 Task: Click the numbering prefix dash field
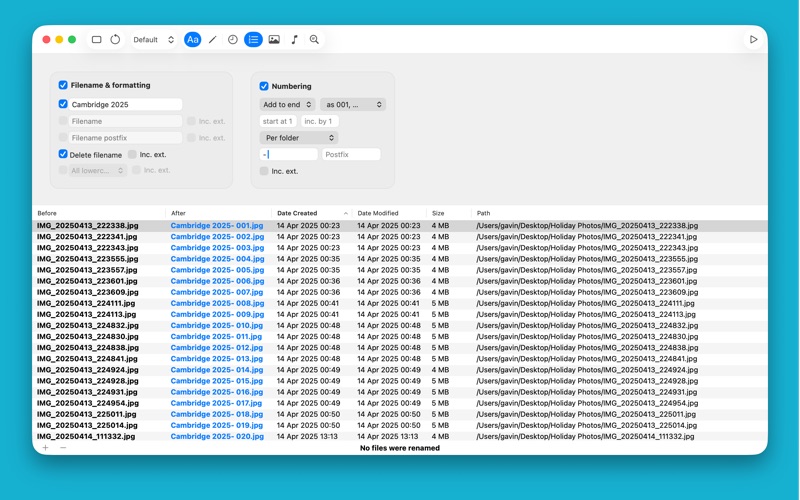[289, 154]
